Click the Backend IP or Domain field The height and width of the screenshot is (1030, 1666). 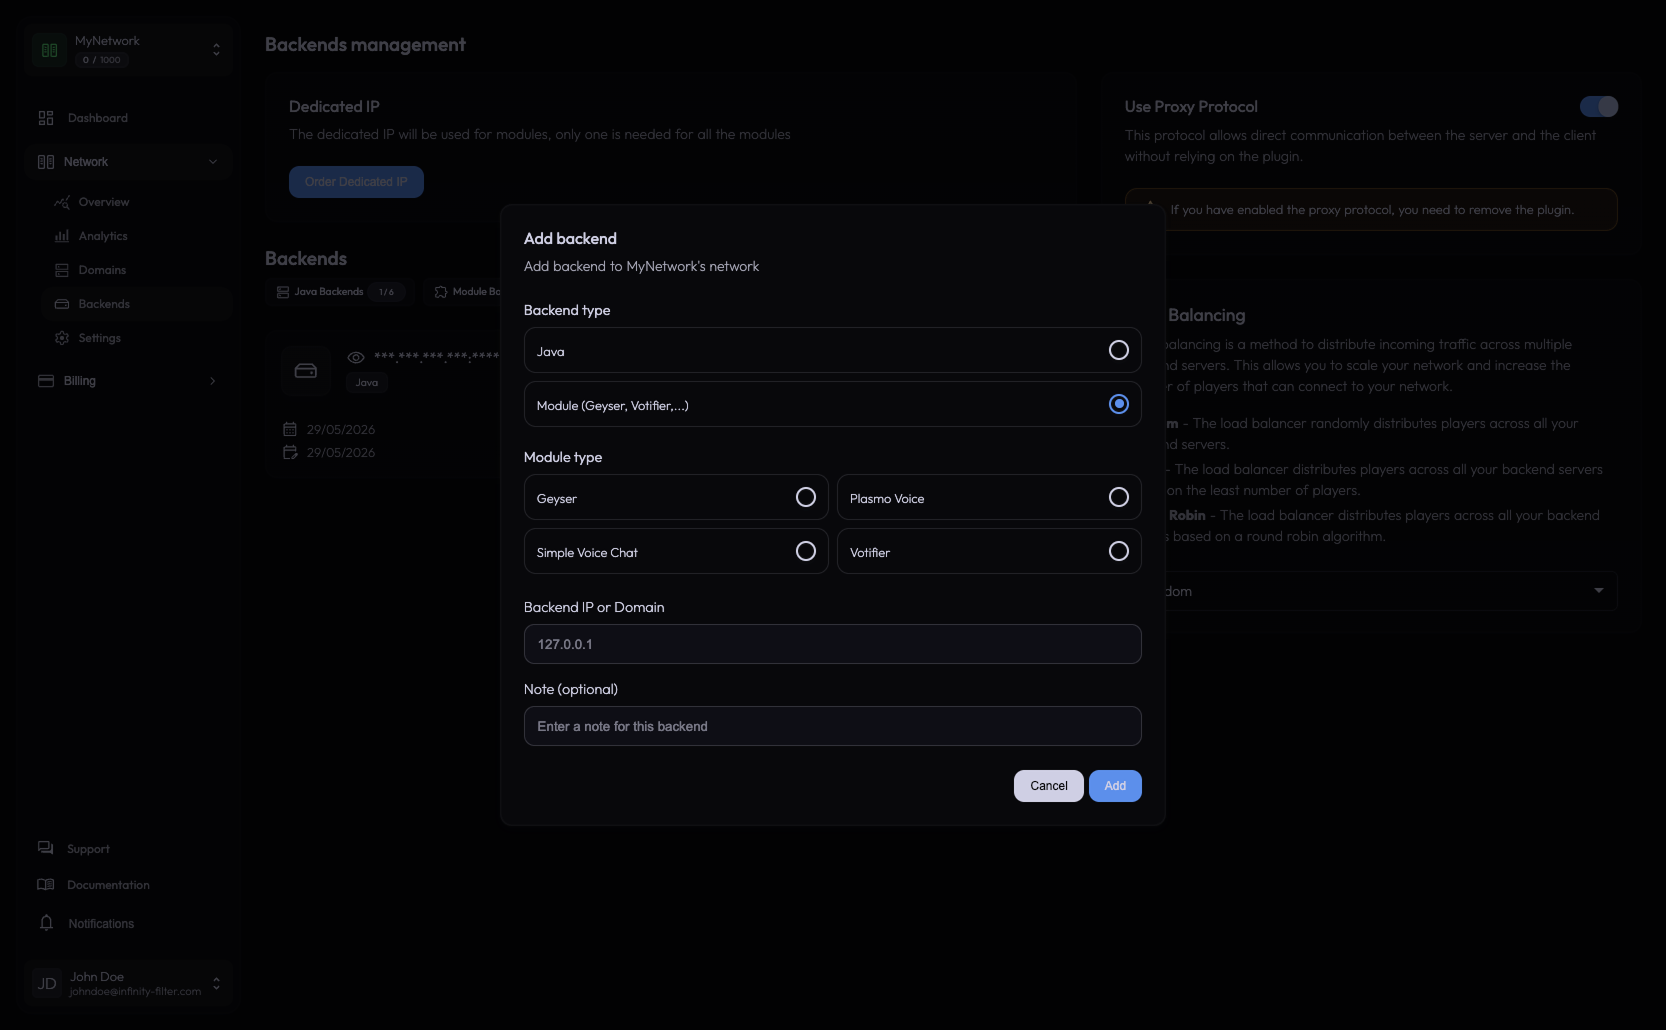(832, 644)
